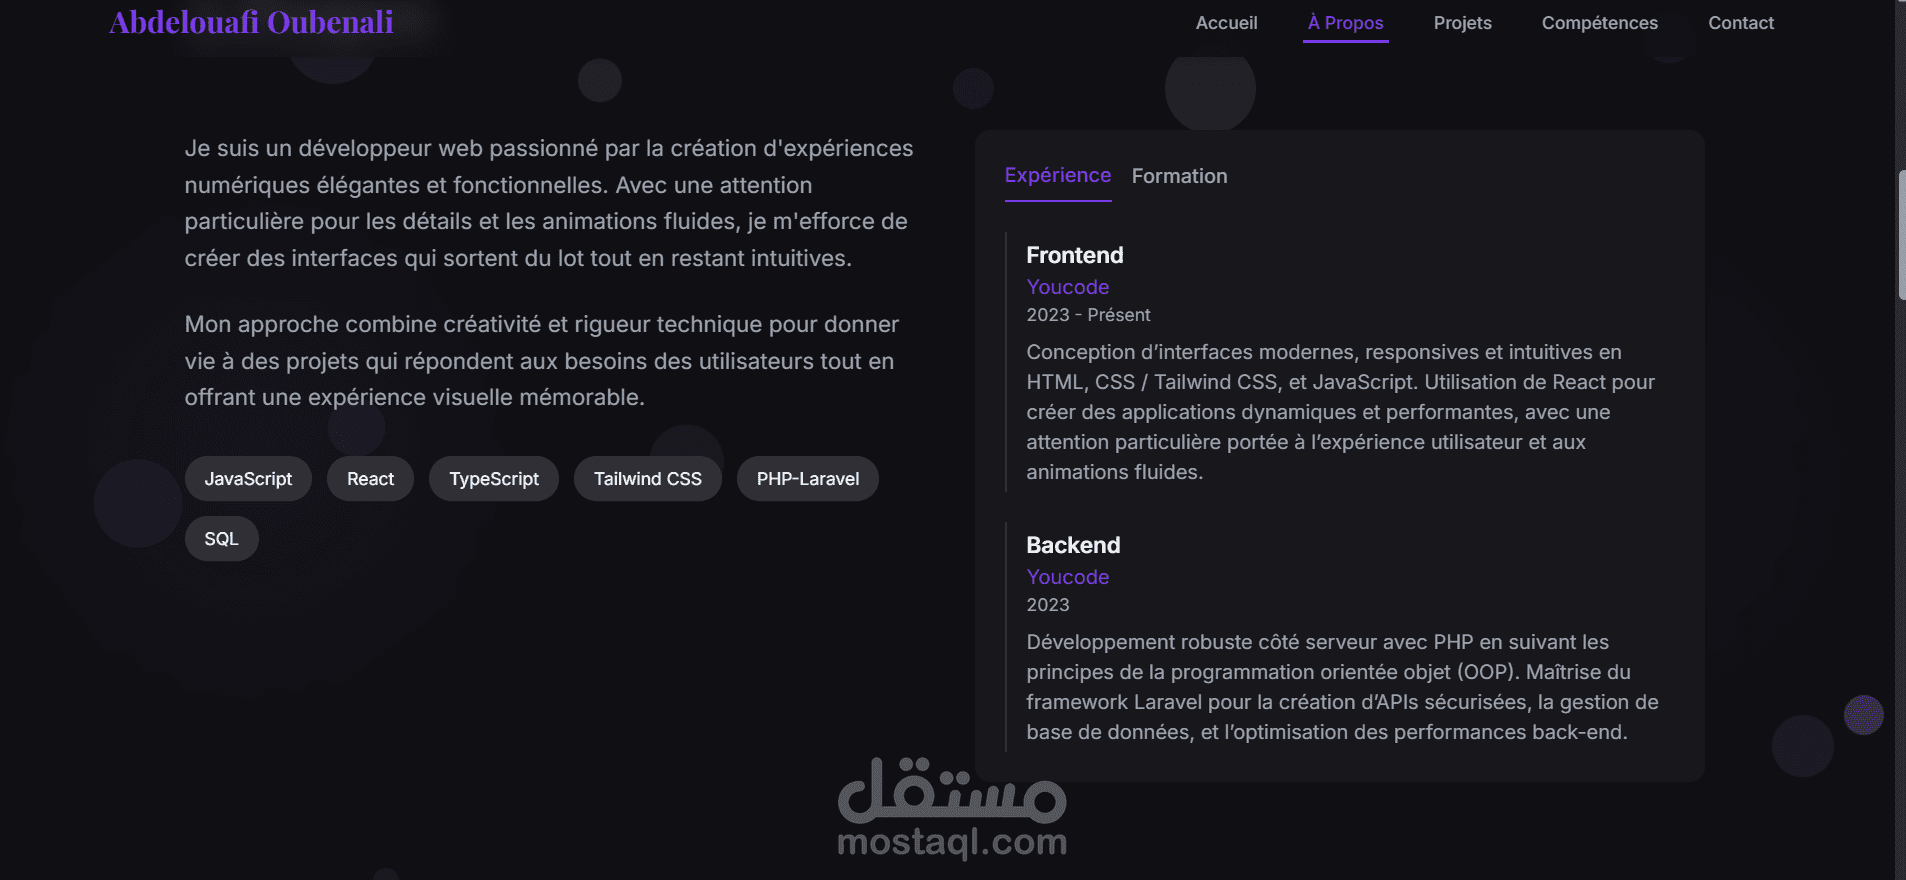Go to Projets section
The height and width of the screenshot is (880, 1906).
pyautogui.click(x=1462, y=23)
